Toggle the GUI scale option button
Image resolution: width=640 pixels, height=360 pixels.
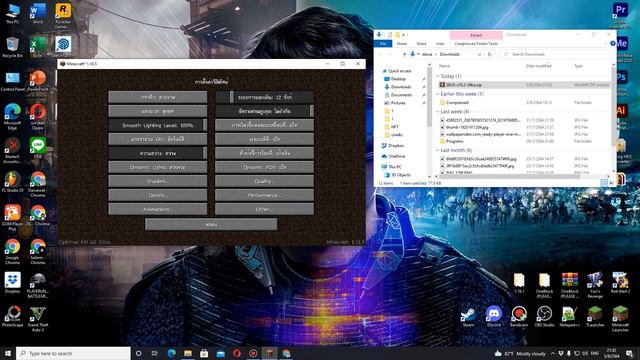(158, 139)
